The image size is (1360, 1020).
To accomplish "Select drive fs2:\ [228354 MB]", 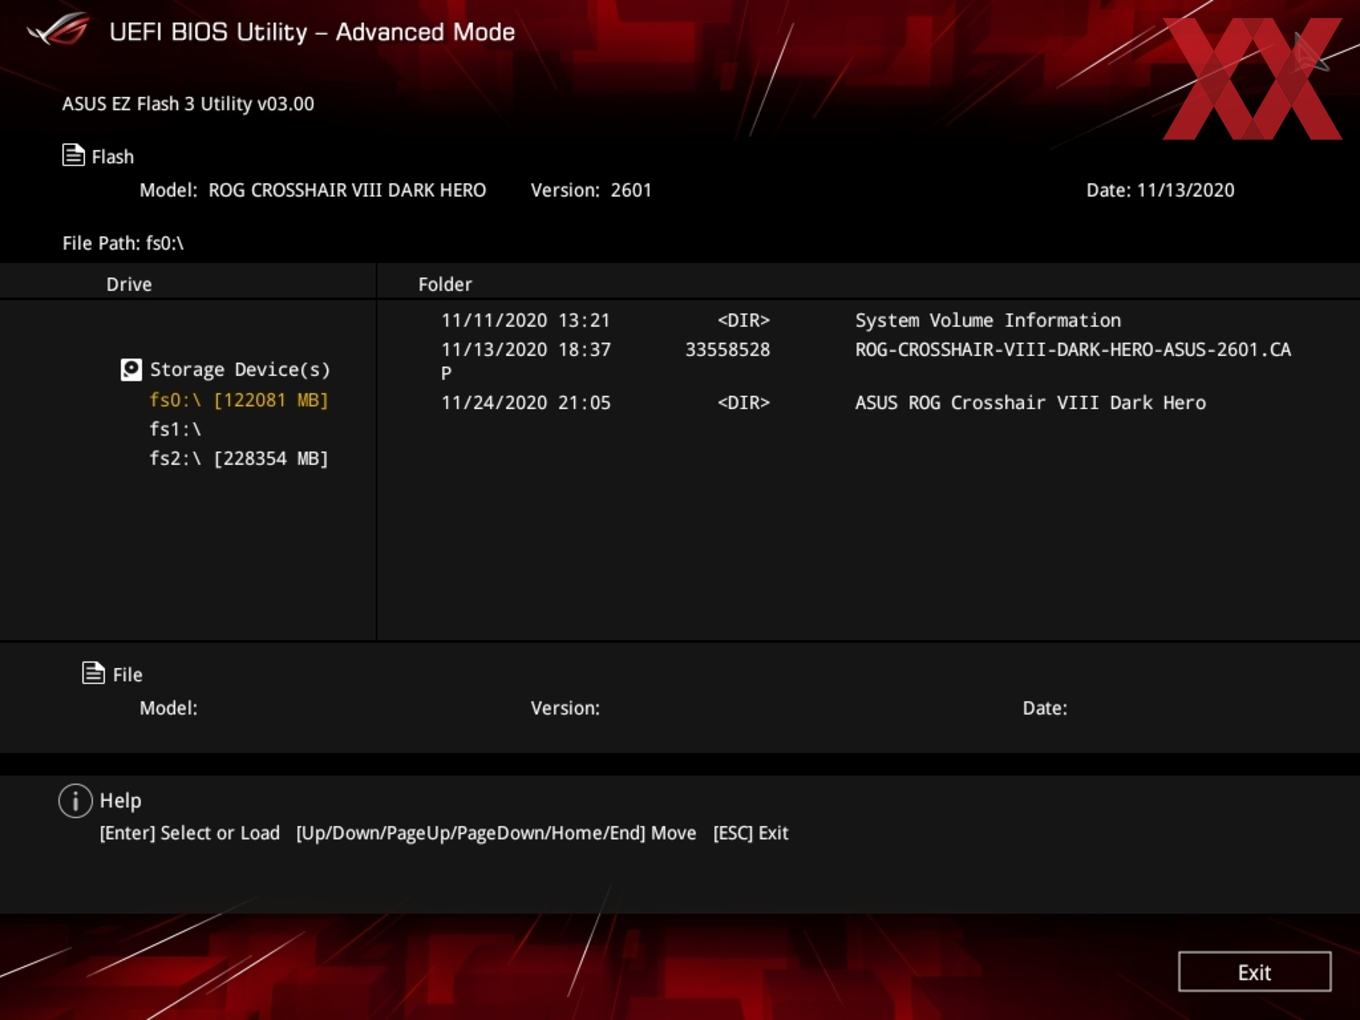I will pyautogui.click(x=239, y=458).
